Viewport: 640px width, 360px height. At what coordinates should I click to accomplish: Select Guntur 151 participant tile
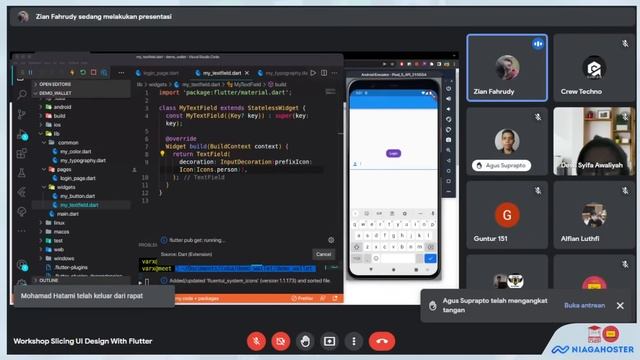click(507, 215)
